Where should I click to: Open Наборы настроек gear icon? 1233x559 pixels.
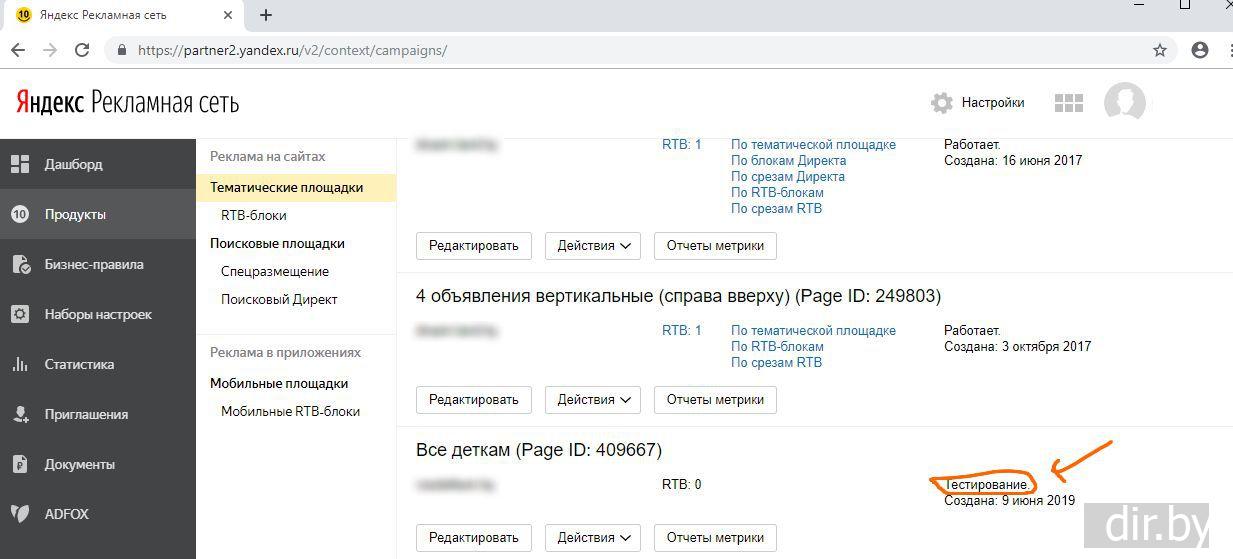click(20, 314)
